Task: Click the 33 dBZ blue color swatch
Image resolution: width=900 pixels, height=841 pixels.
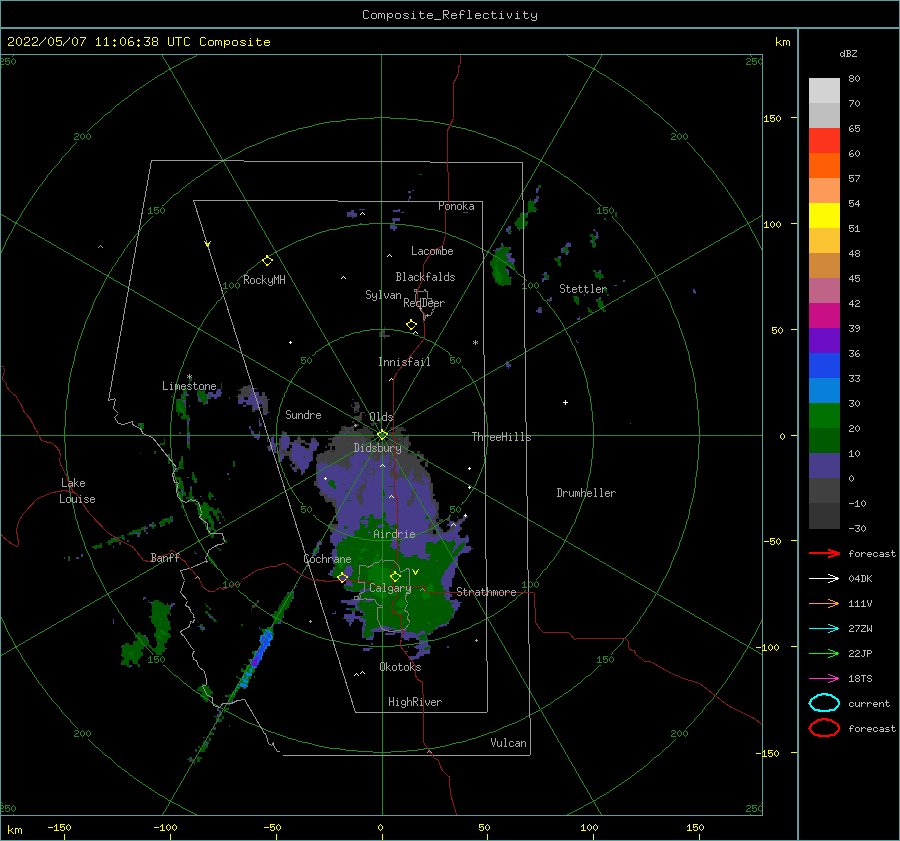Action: tap(824, 390)
